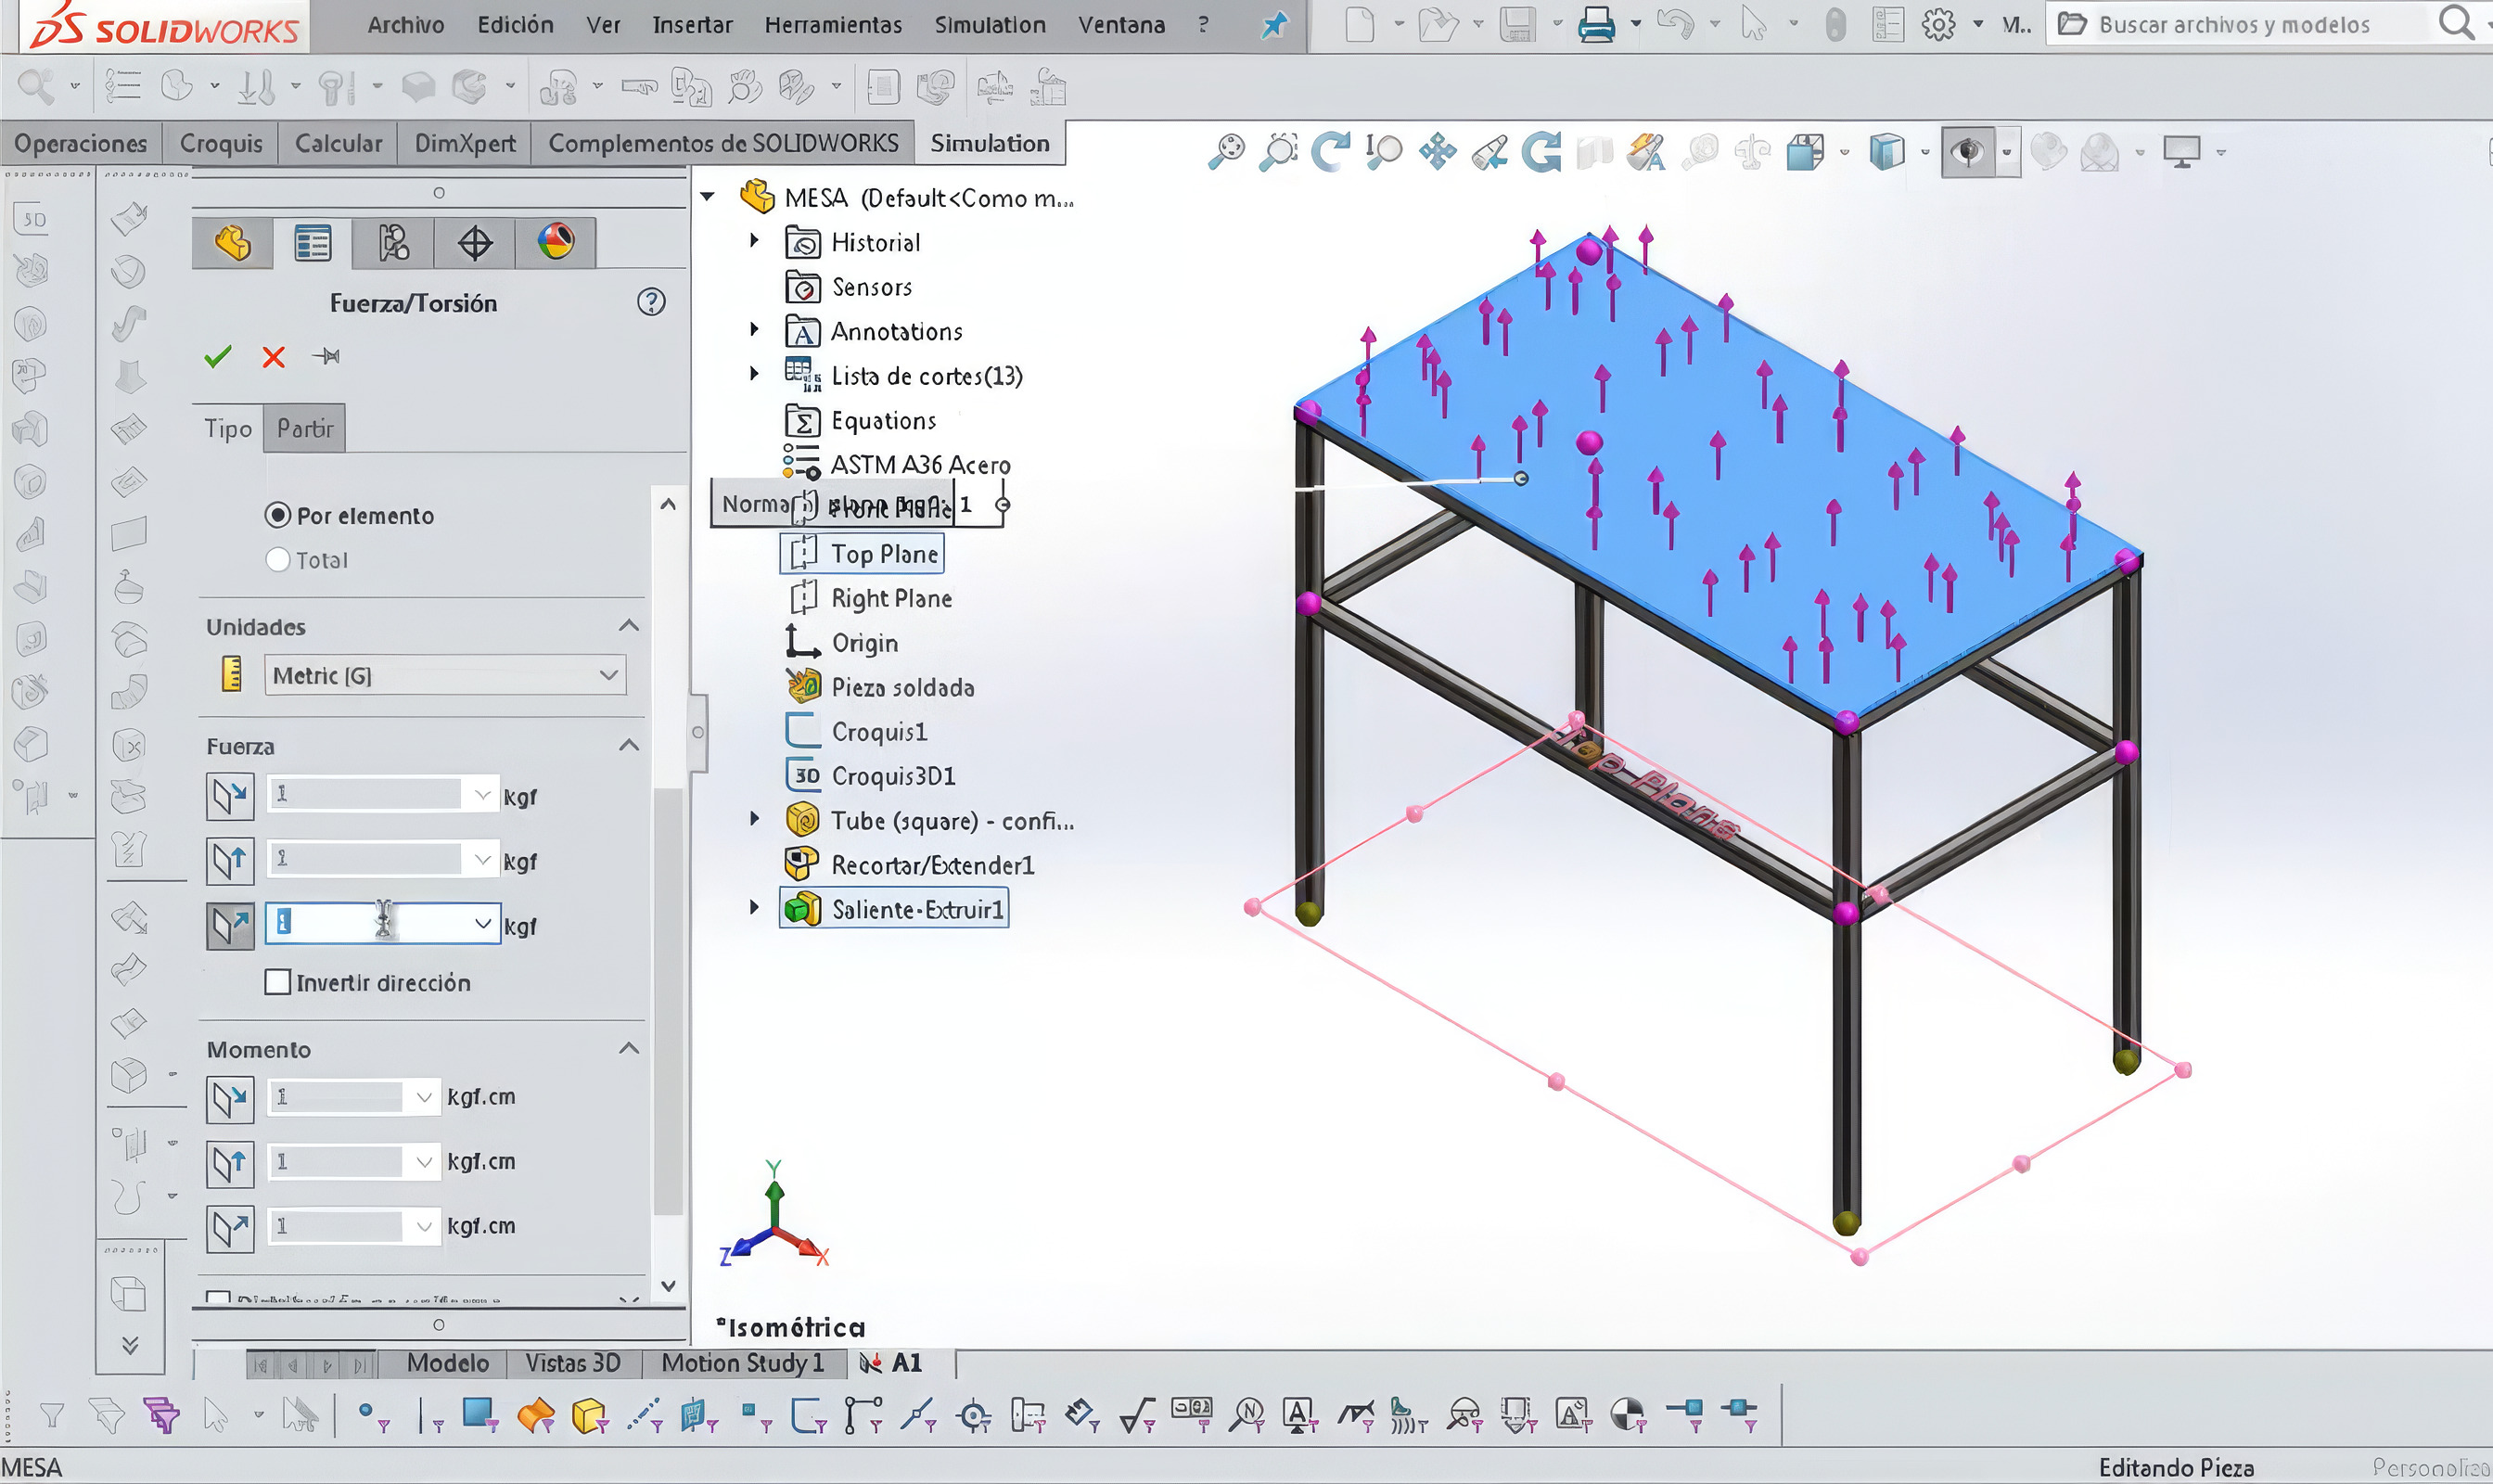Open the Metric (G) units dropdown

tap(445, 676)
